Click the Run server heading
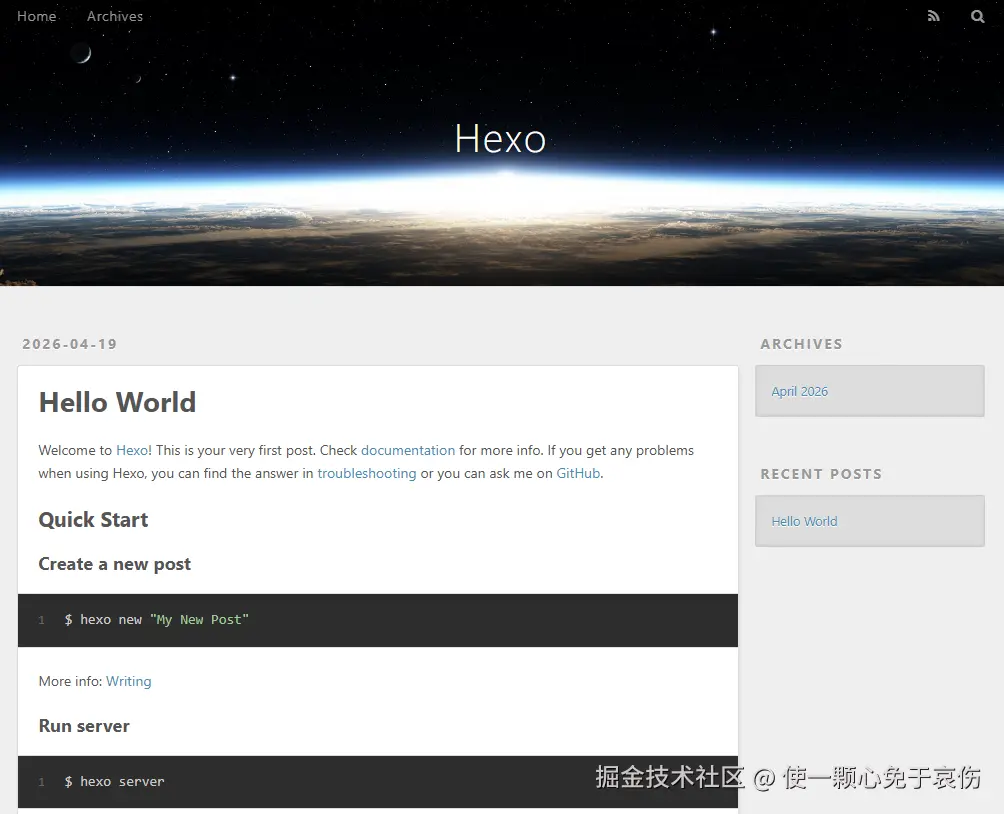The image size is (1004, 814). click(84, 726)
